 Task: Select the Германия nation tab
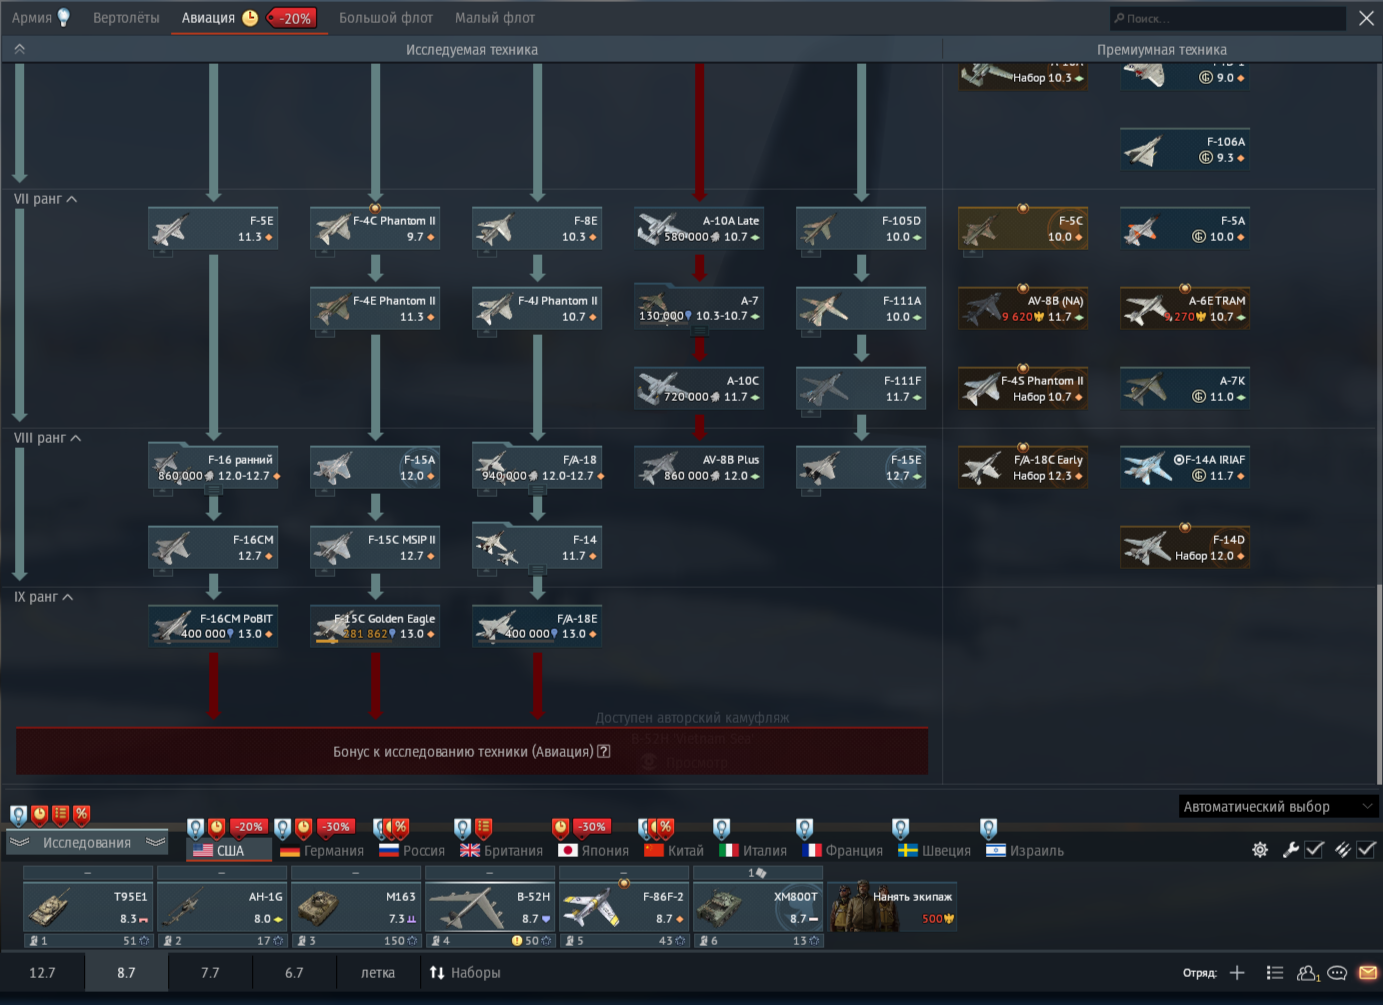point(322,851)
